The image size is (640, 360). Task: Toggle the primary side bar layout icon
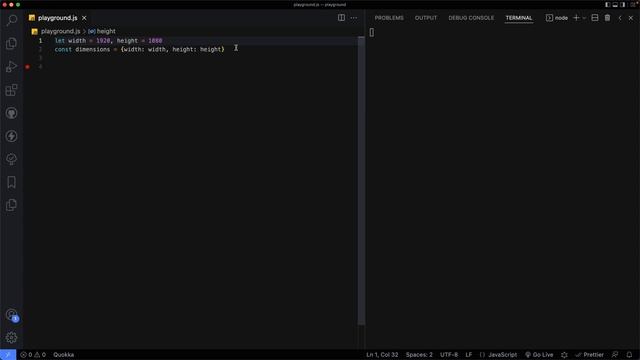click(x=607, y=4)
